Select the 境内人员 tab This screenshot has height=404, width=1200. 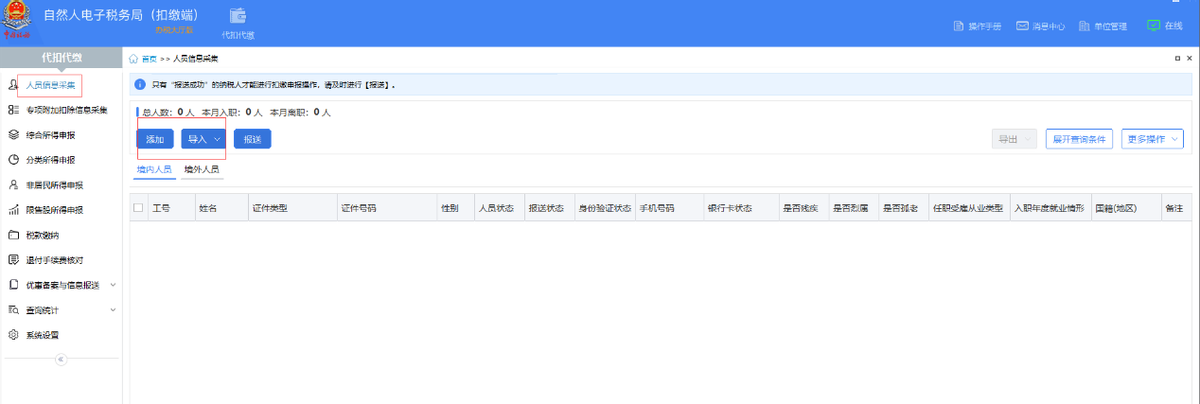(x=154, y=170)
